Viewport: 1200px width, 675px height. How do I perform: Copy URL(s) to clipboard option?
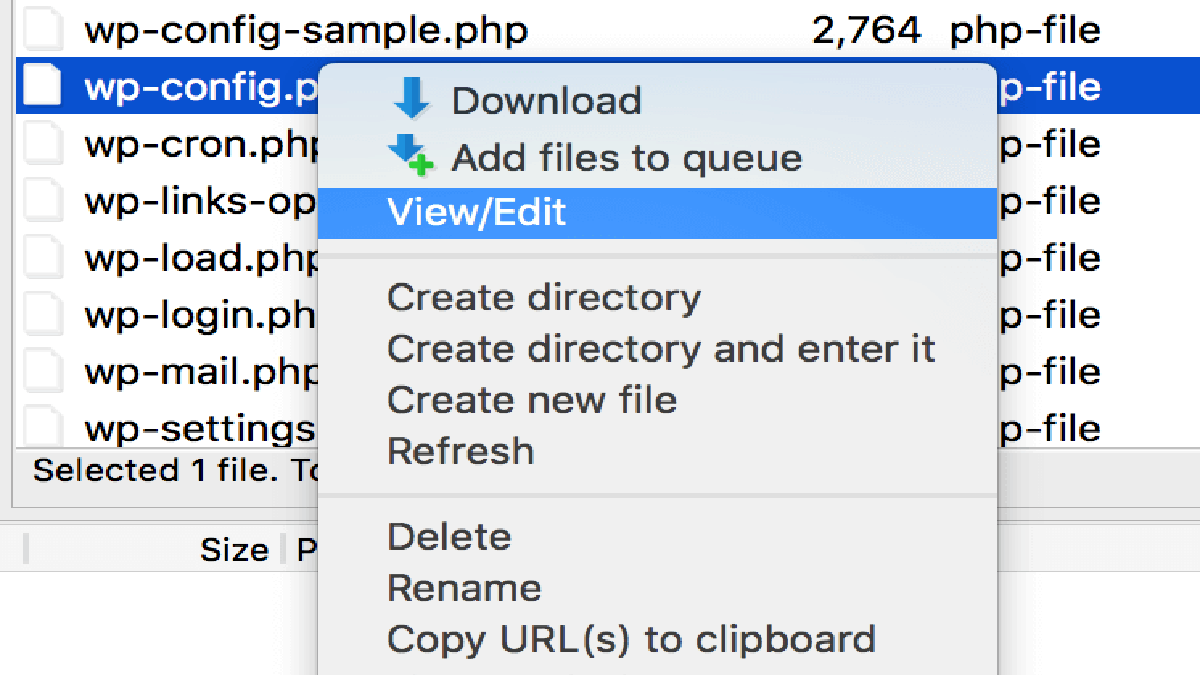click(x=657, y=639)
